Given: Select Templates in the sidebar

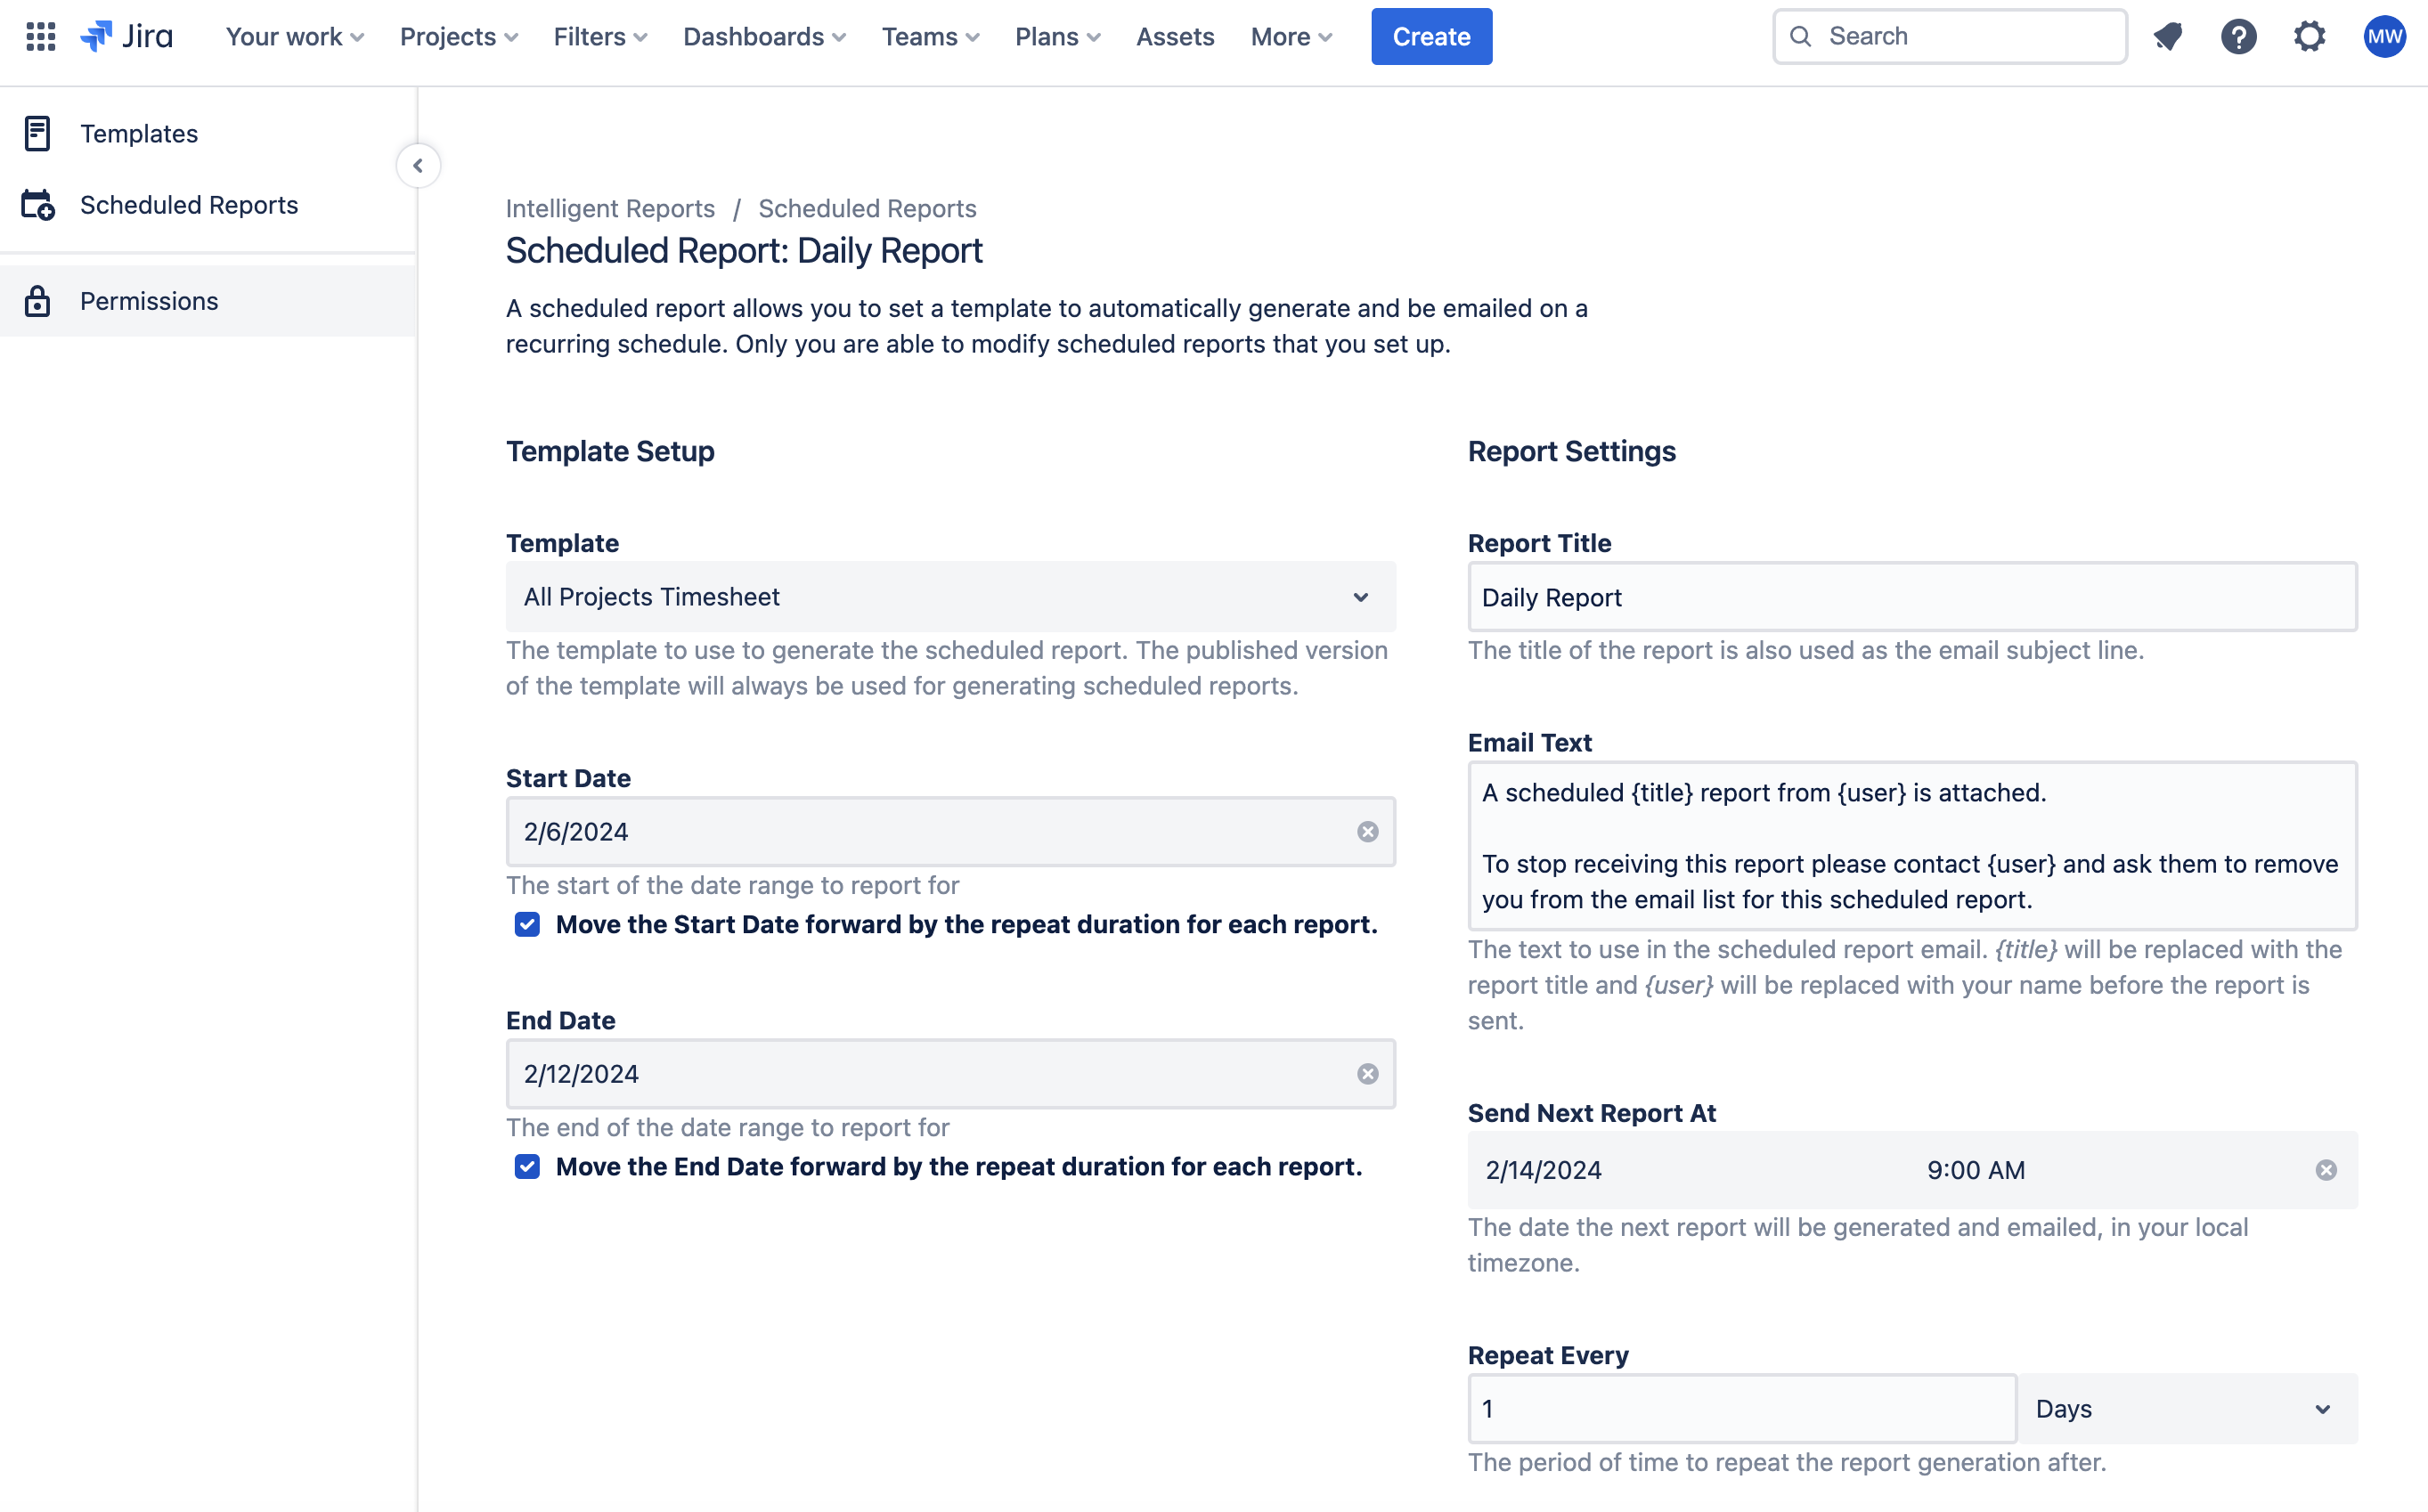Looking at the screenshot, I should coord(139,133).
